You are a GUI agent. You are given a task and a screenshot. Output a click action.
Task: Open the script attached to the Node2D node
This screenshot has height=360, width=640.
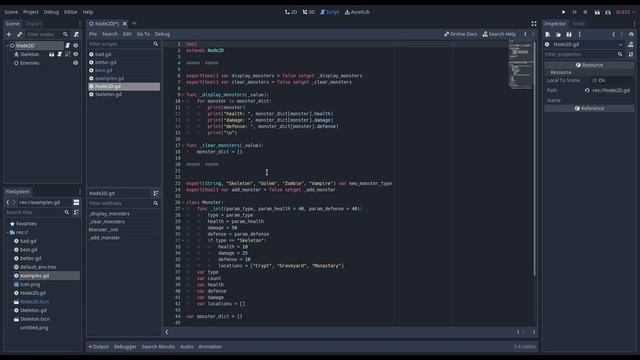pyautogui.click(x=67, y=46)
